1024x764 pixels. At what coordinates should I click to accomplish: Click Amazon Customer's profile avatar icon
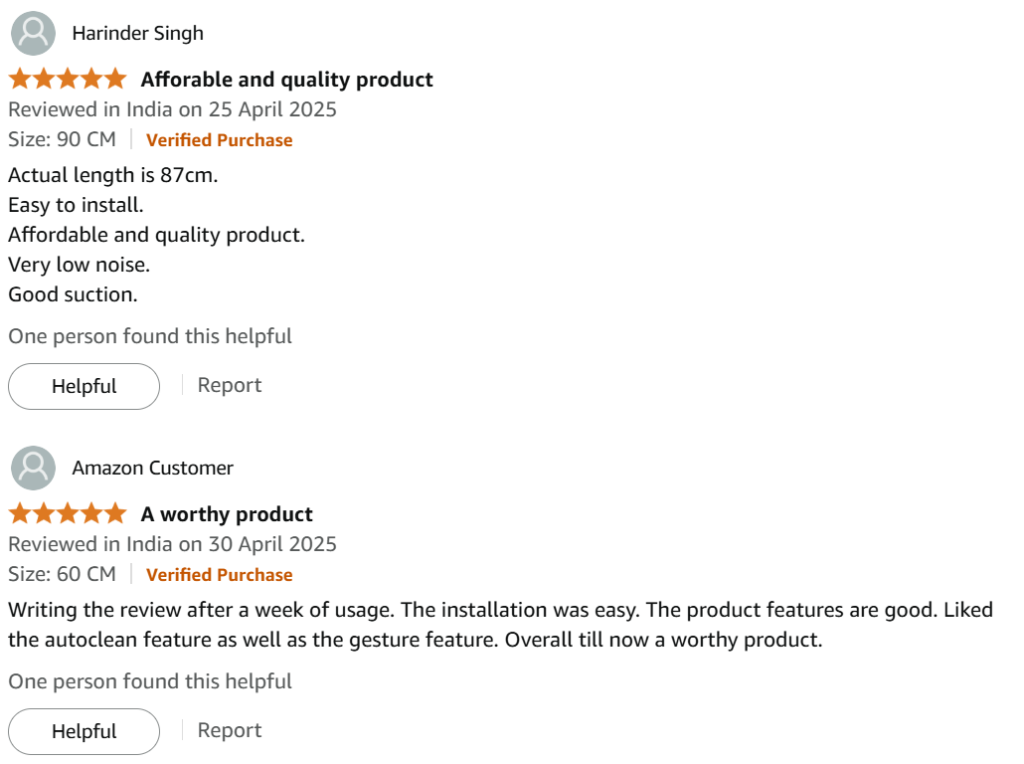click(33, 468)
